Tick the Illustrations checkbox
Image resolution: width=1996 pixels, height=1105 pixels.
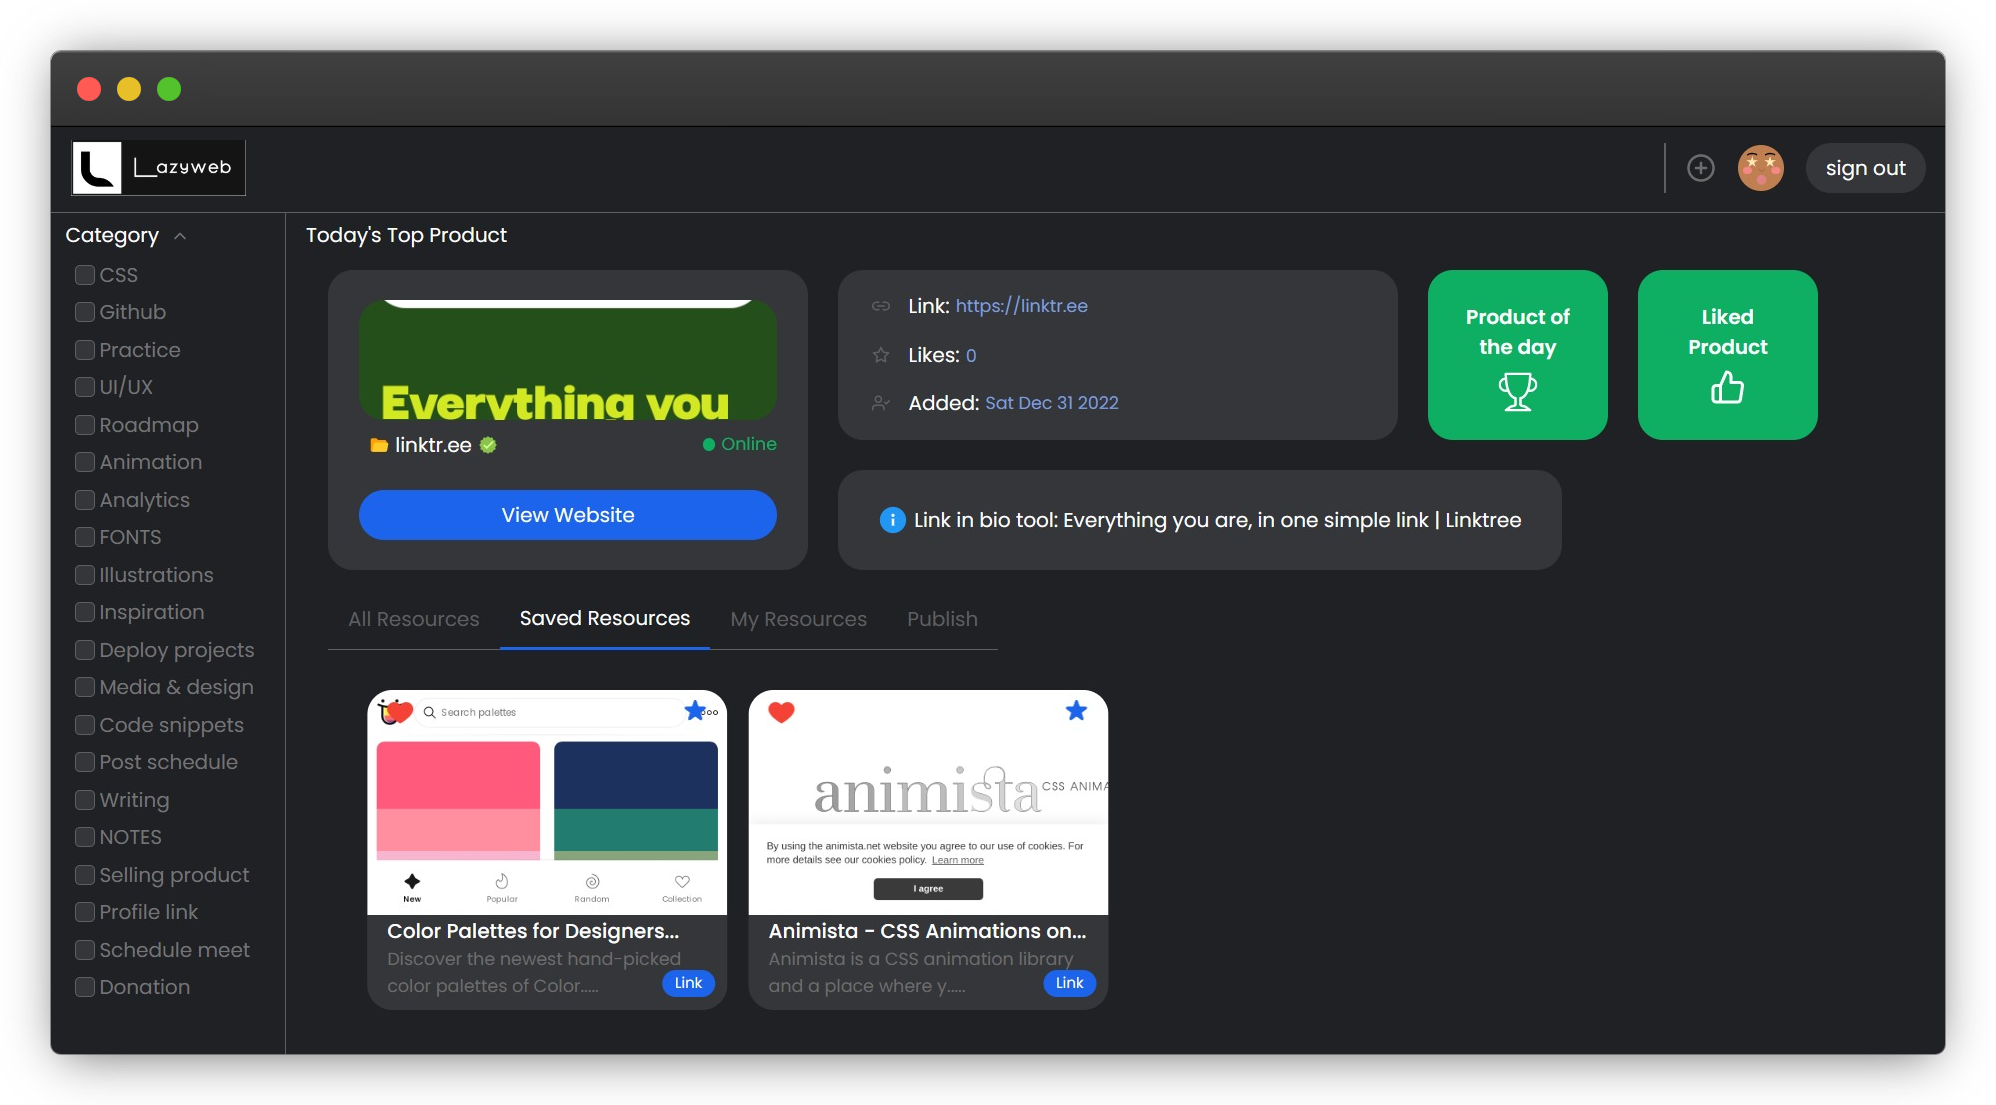click(85, 575)
